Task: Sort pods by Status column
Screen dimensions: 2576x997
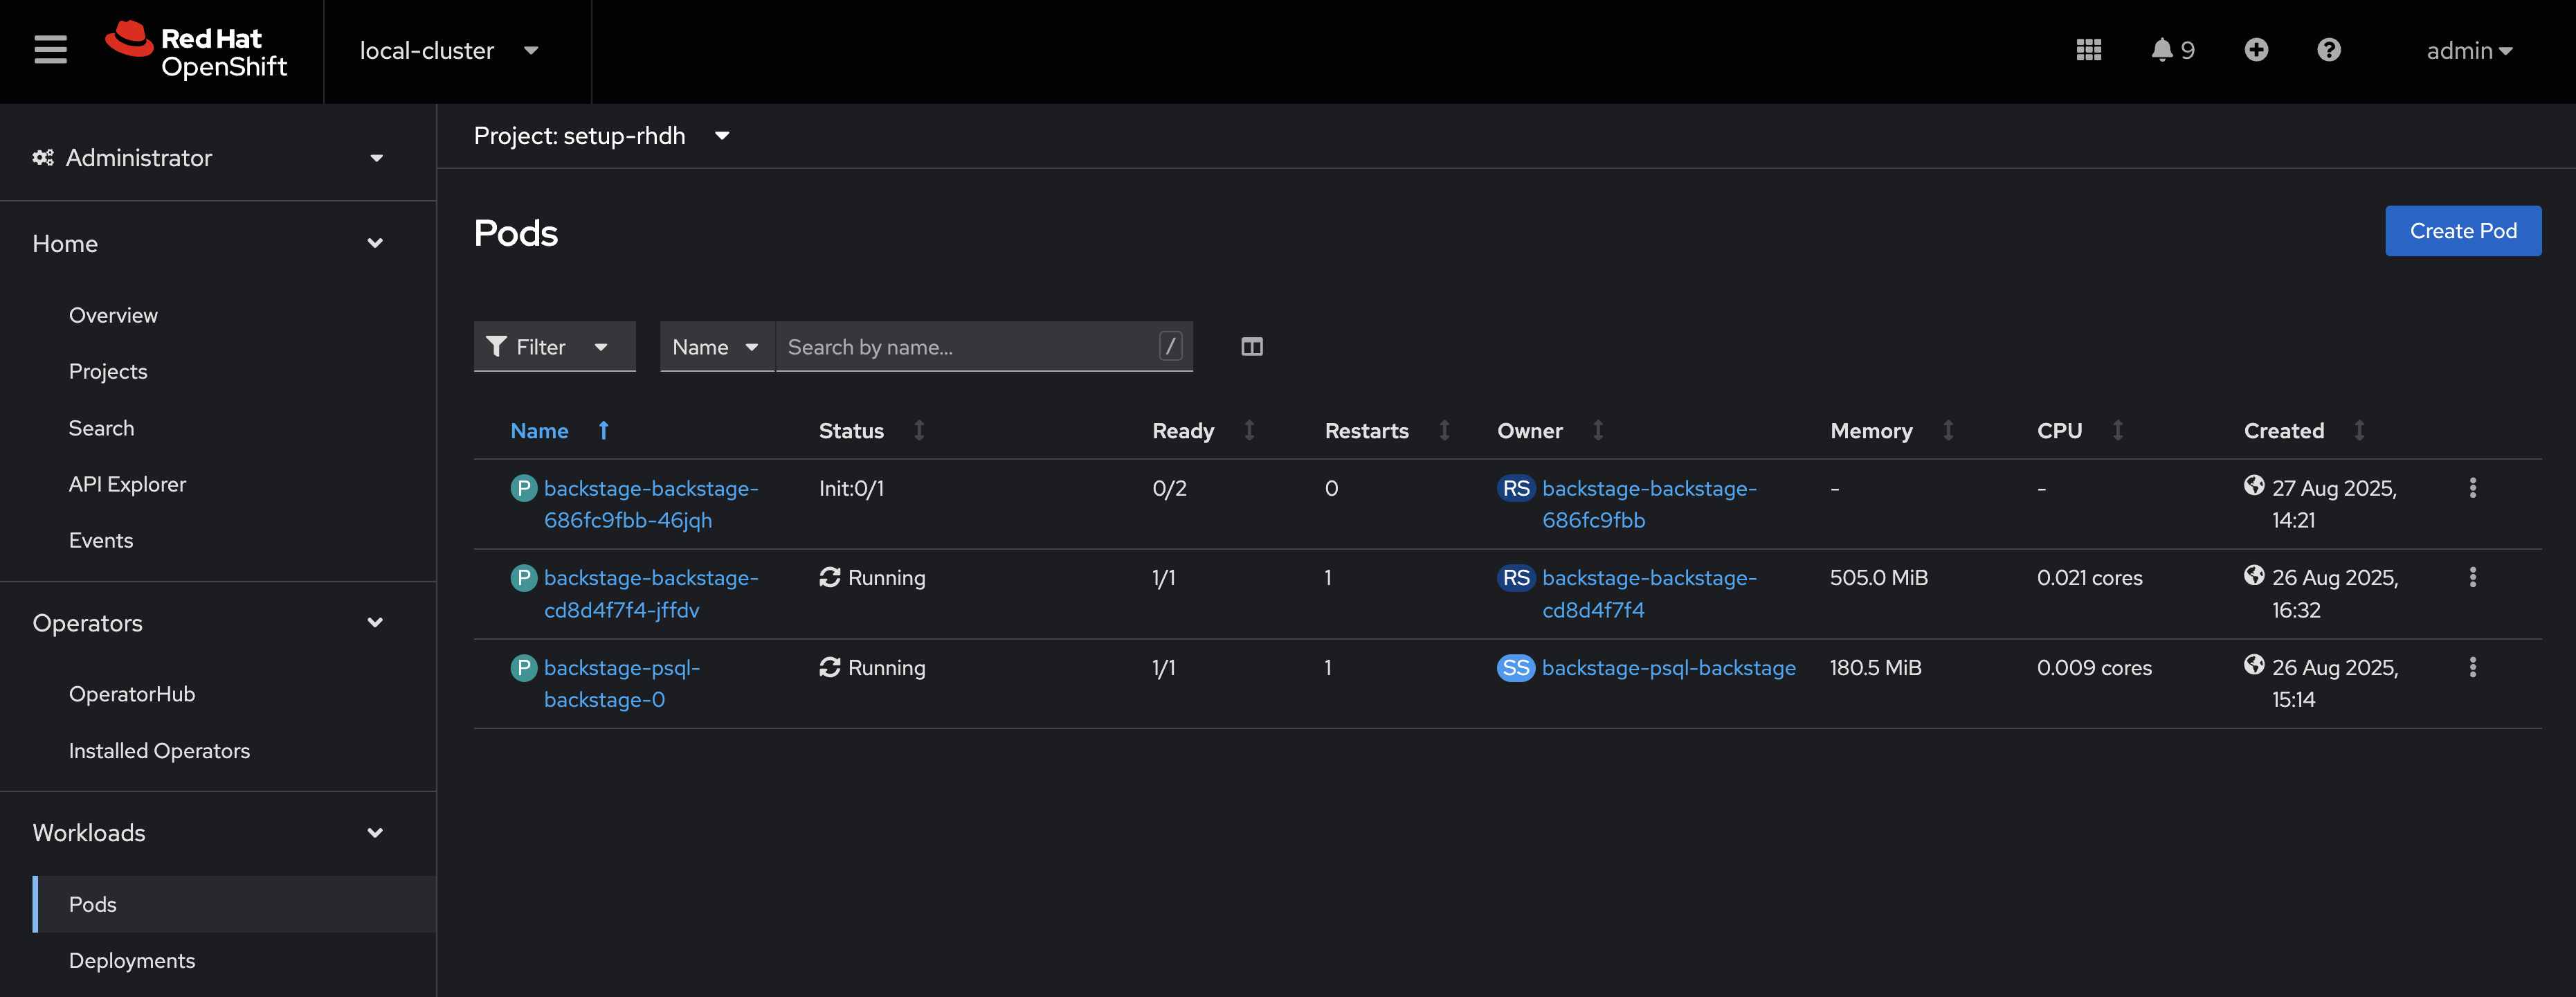Action: (x=852, y=431)
